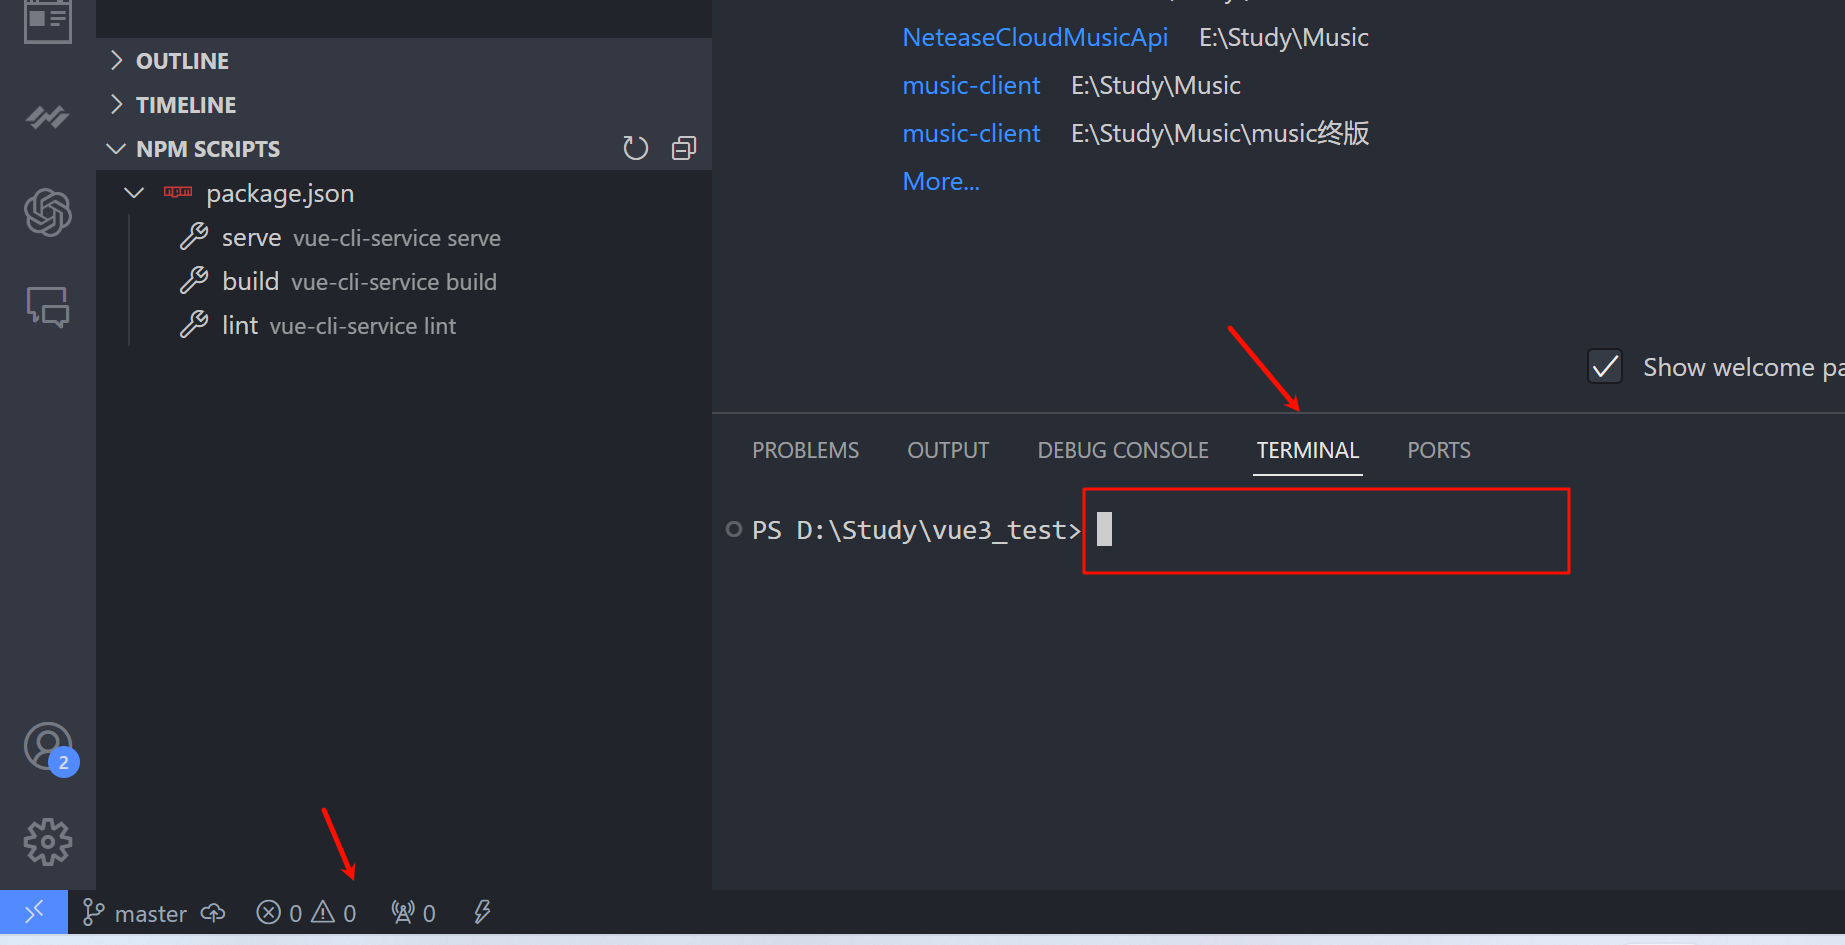Viewport: 1845px width, 945px height.
Task: Click the wrench icon for the build script
Action: point(194,281)
